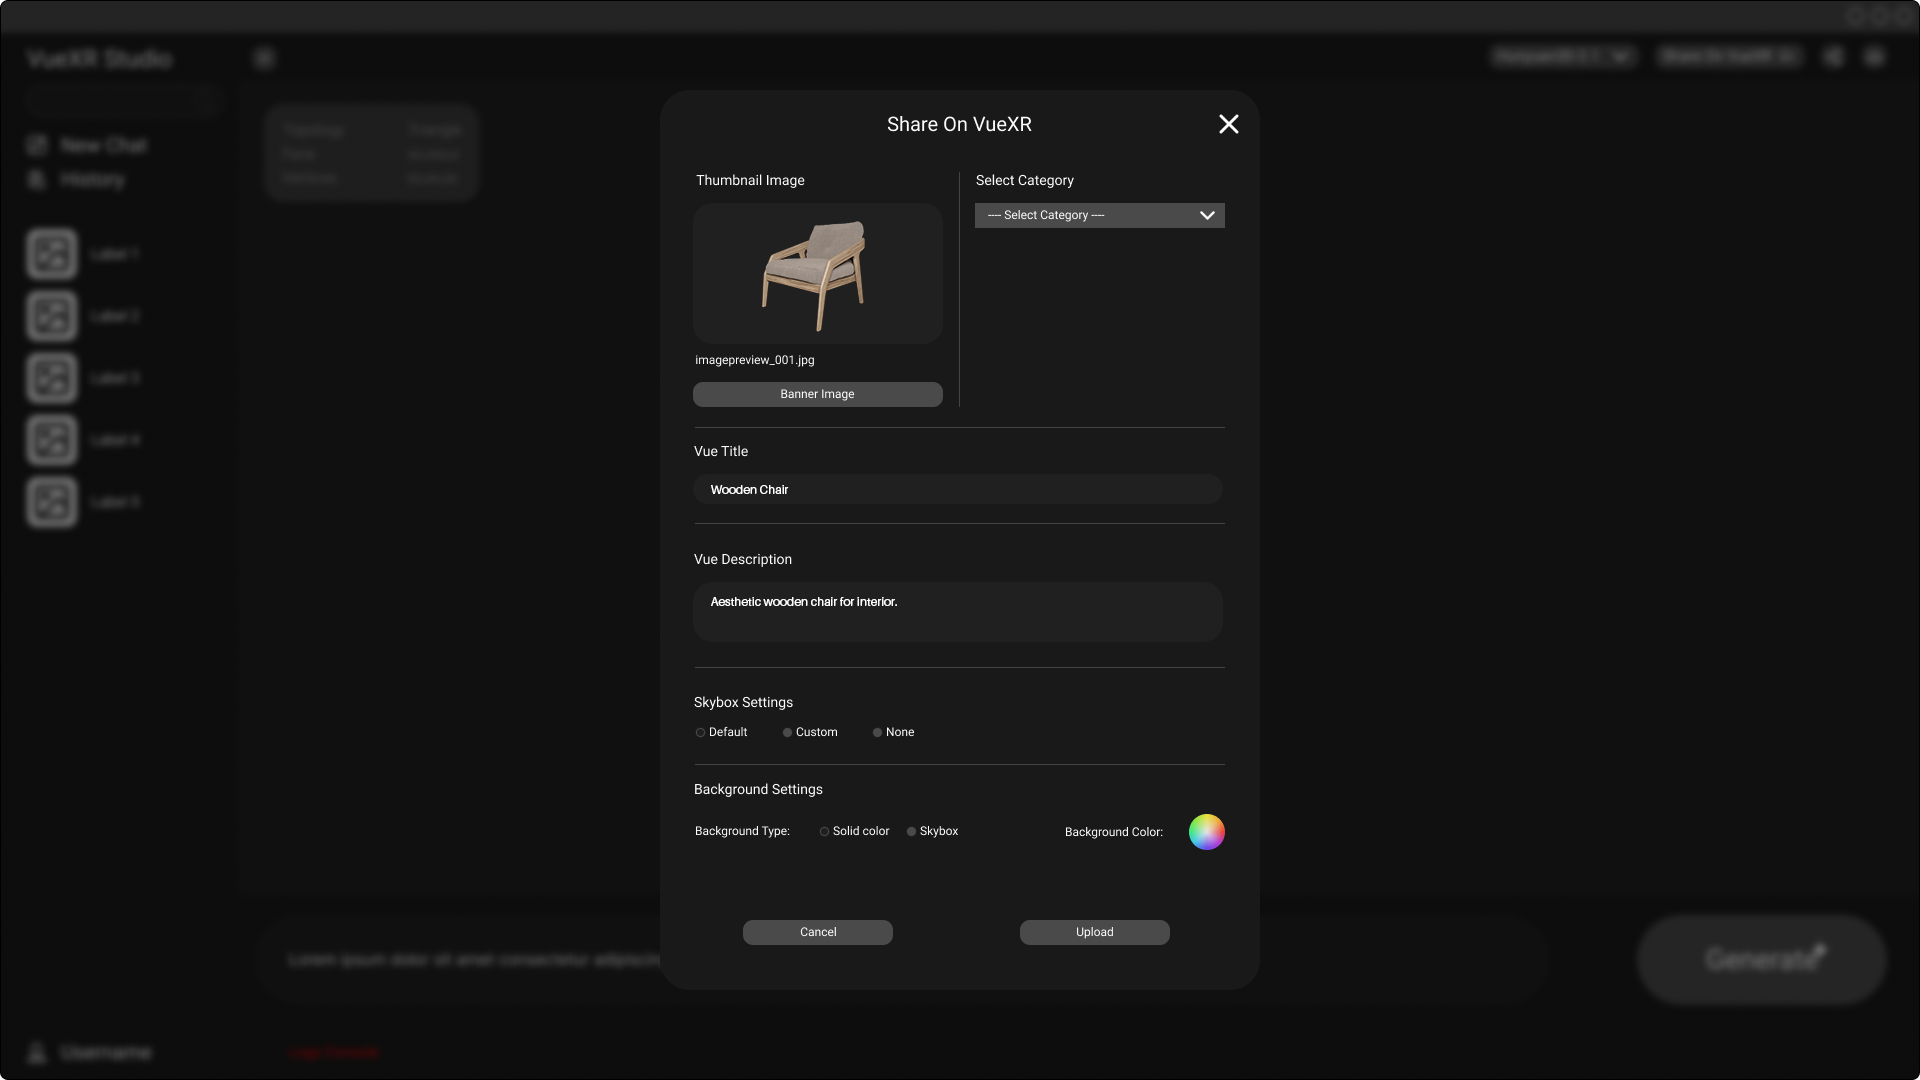Select None under Skybox Settings

(x=877, y=732)
